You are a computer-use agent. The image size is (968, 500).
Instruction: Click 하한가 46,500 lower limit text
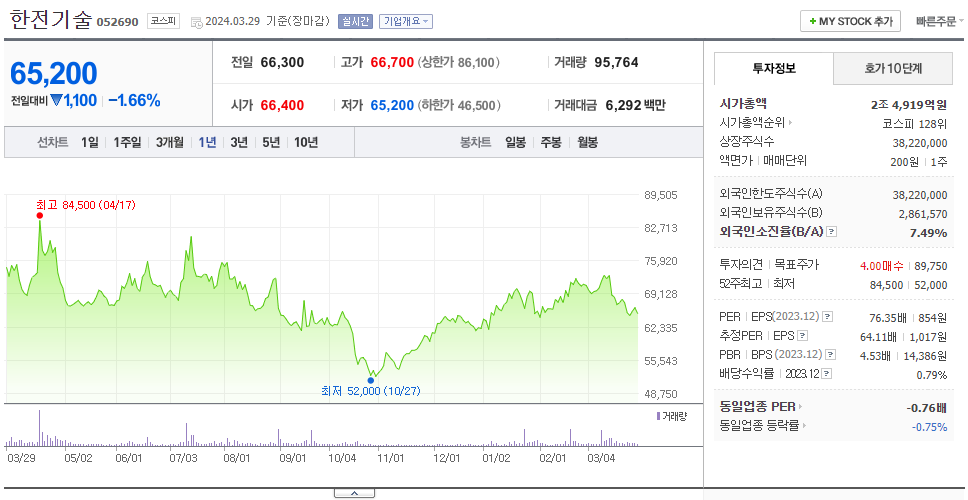click(459, 106)
